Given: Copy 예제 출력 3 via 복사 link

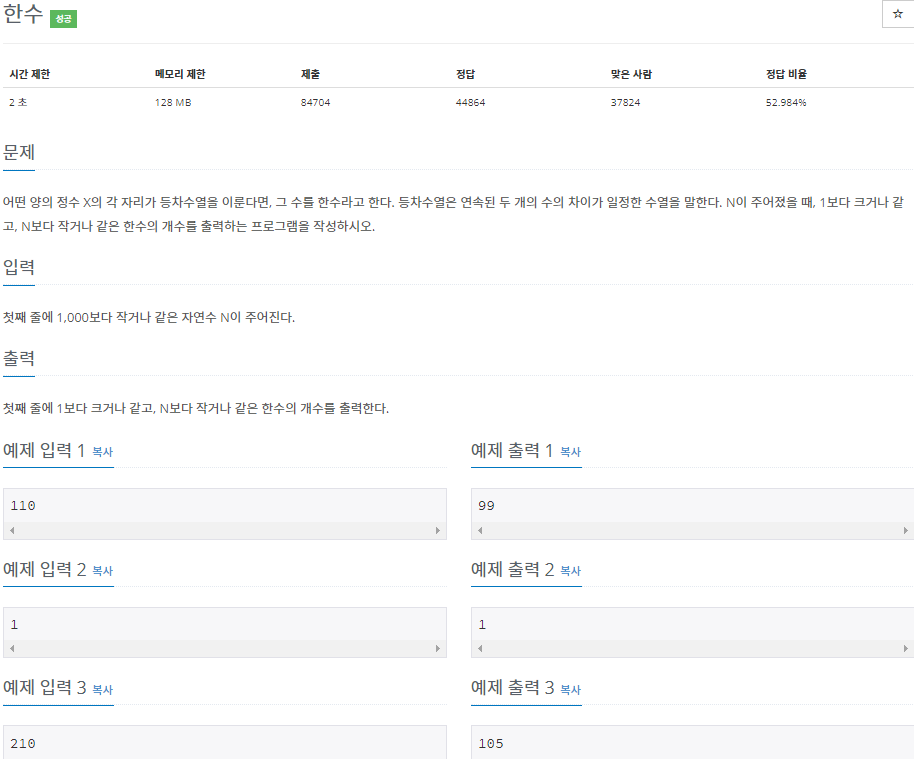Looking at the screenshot, I should coord(571,690).
